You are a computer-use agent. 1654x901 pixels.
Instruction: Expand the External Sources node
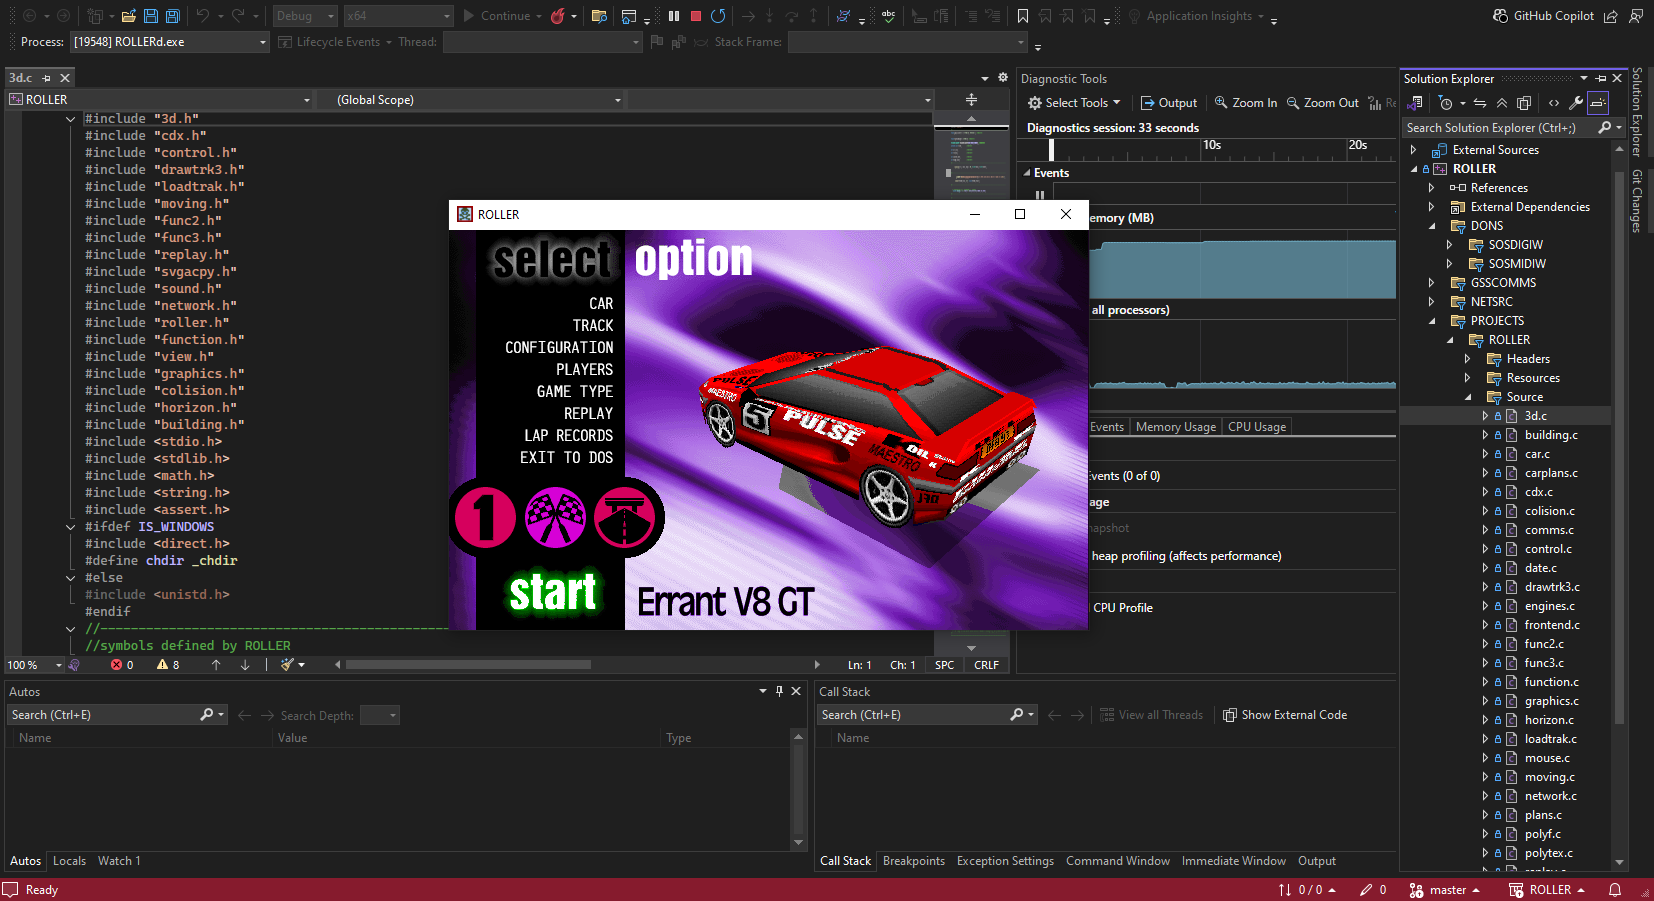click(1413, 150)
